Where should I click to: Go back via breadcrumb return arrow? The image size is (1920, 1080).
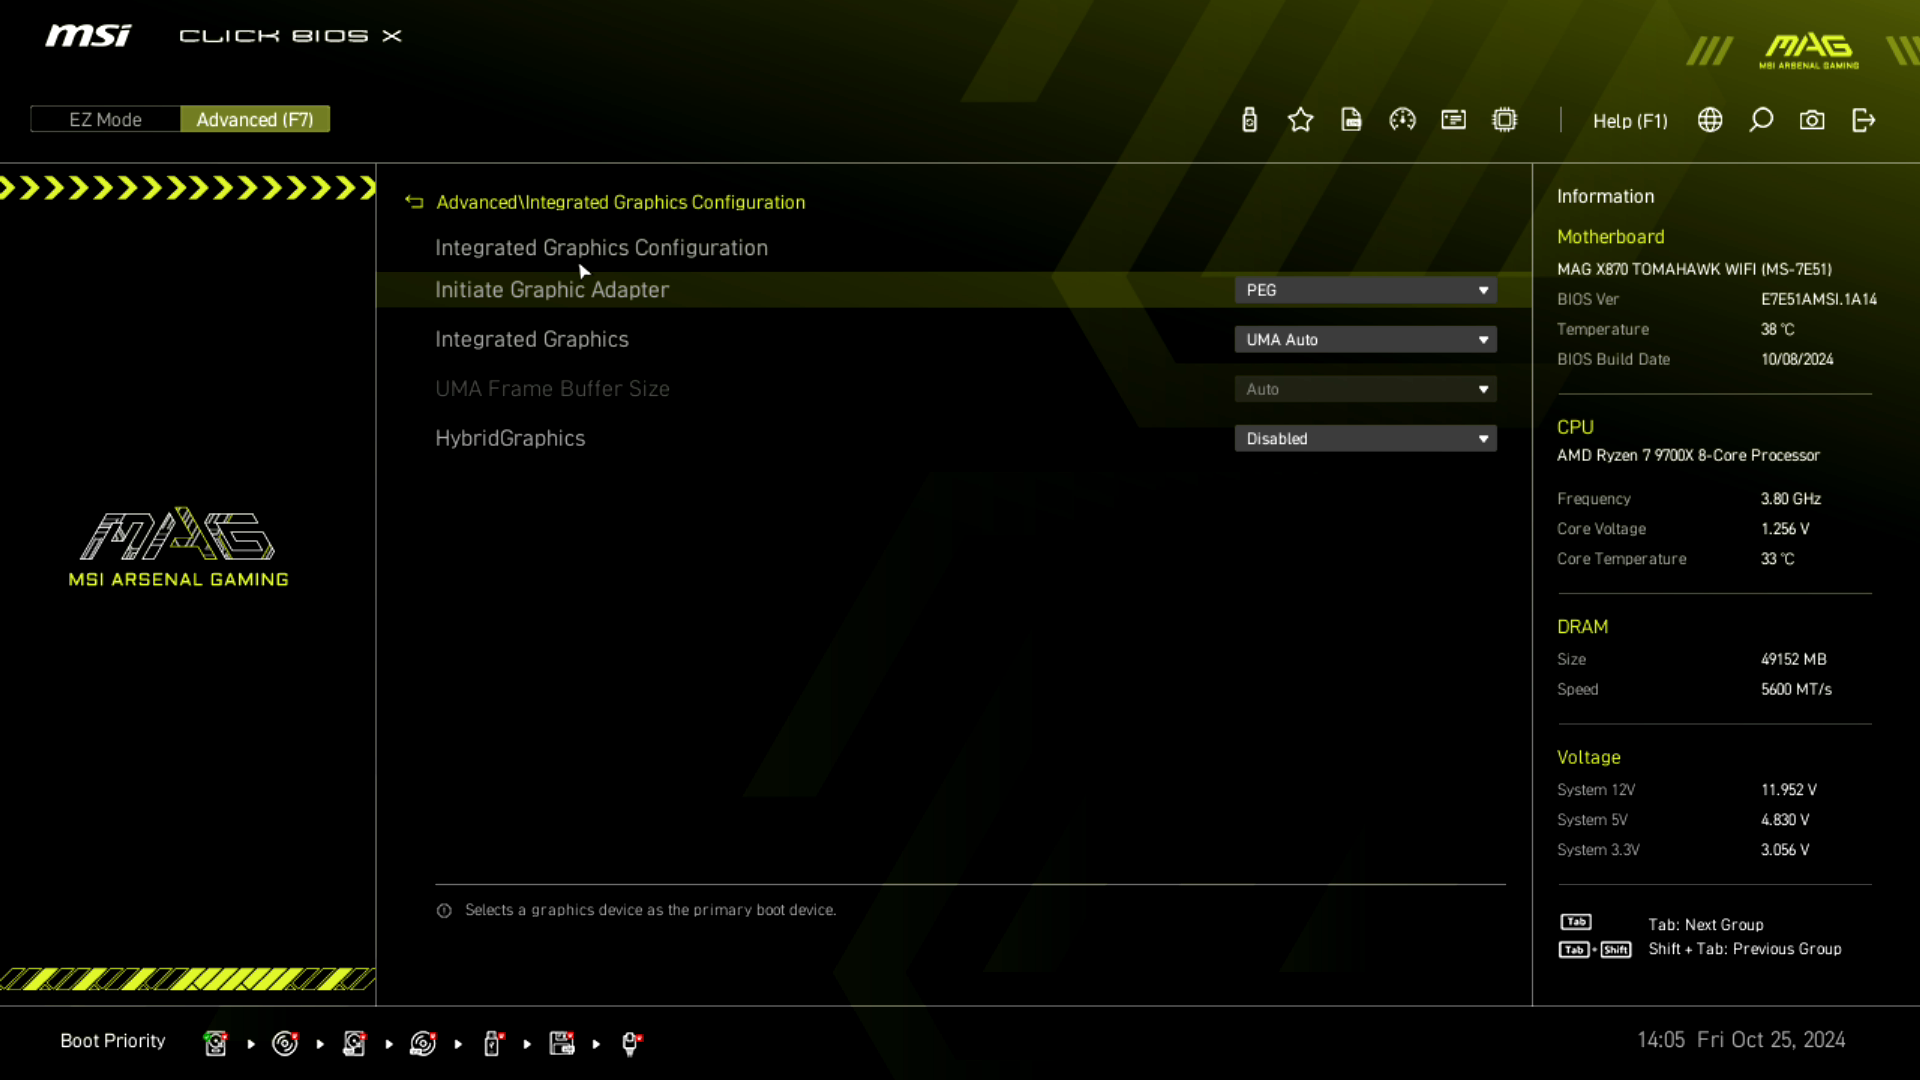click(414, 202)
